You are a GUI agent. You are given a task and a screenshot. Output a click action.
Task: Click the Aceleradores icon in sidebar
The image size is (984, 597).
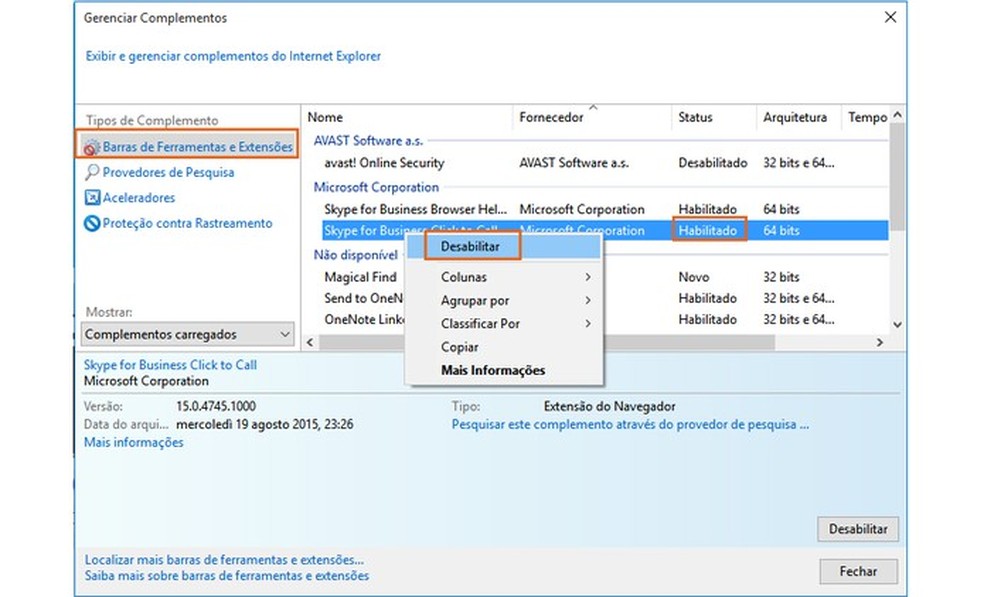[x=93, y=198]
